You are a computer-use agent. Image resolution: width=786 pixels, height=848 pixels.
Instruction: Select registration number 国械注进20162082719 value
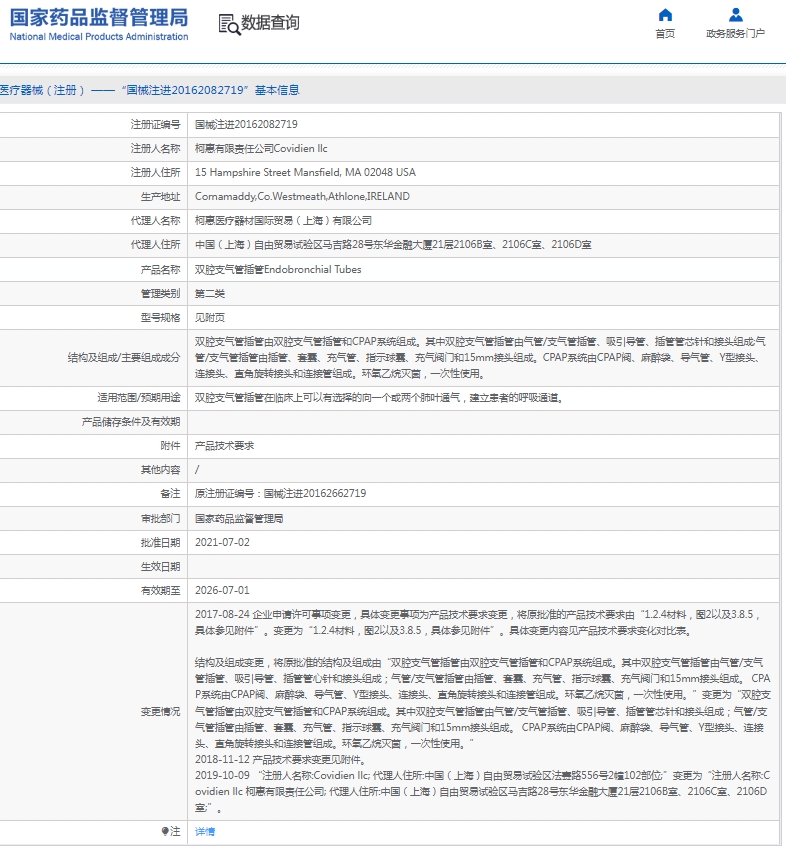coord(246,124)
